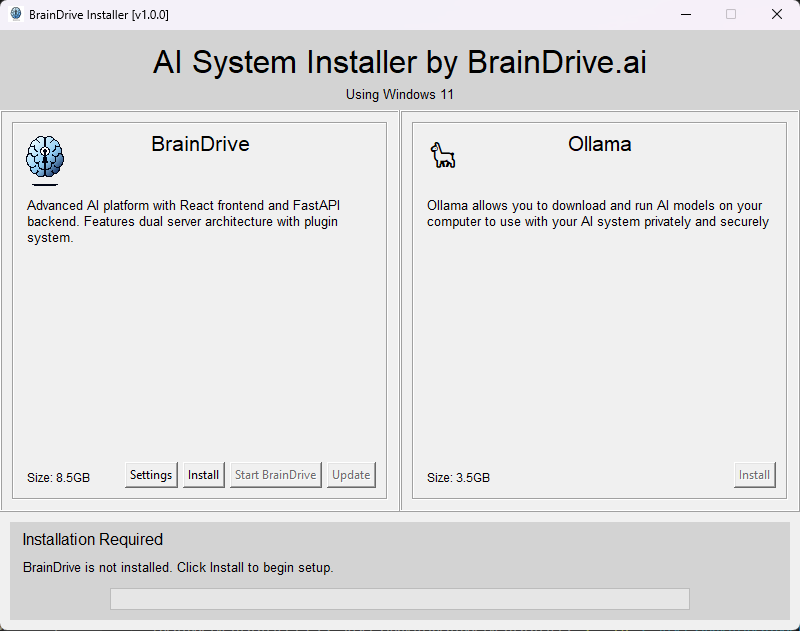Install BrainDrive

(203, 475)
